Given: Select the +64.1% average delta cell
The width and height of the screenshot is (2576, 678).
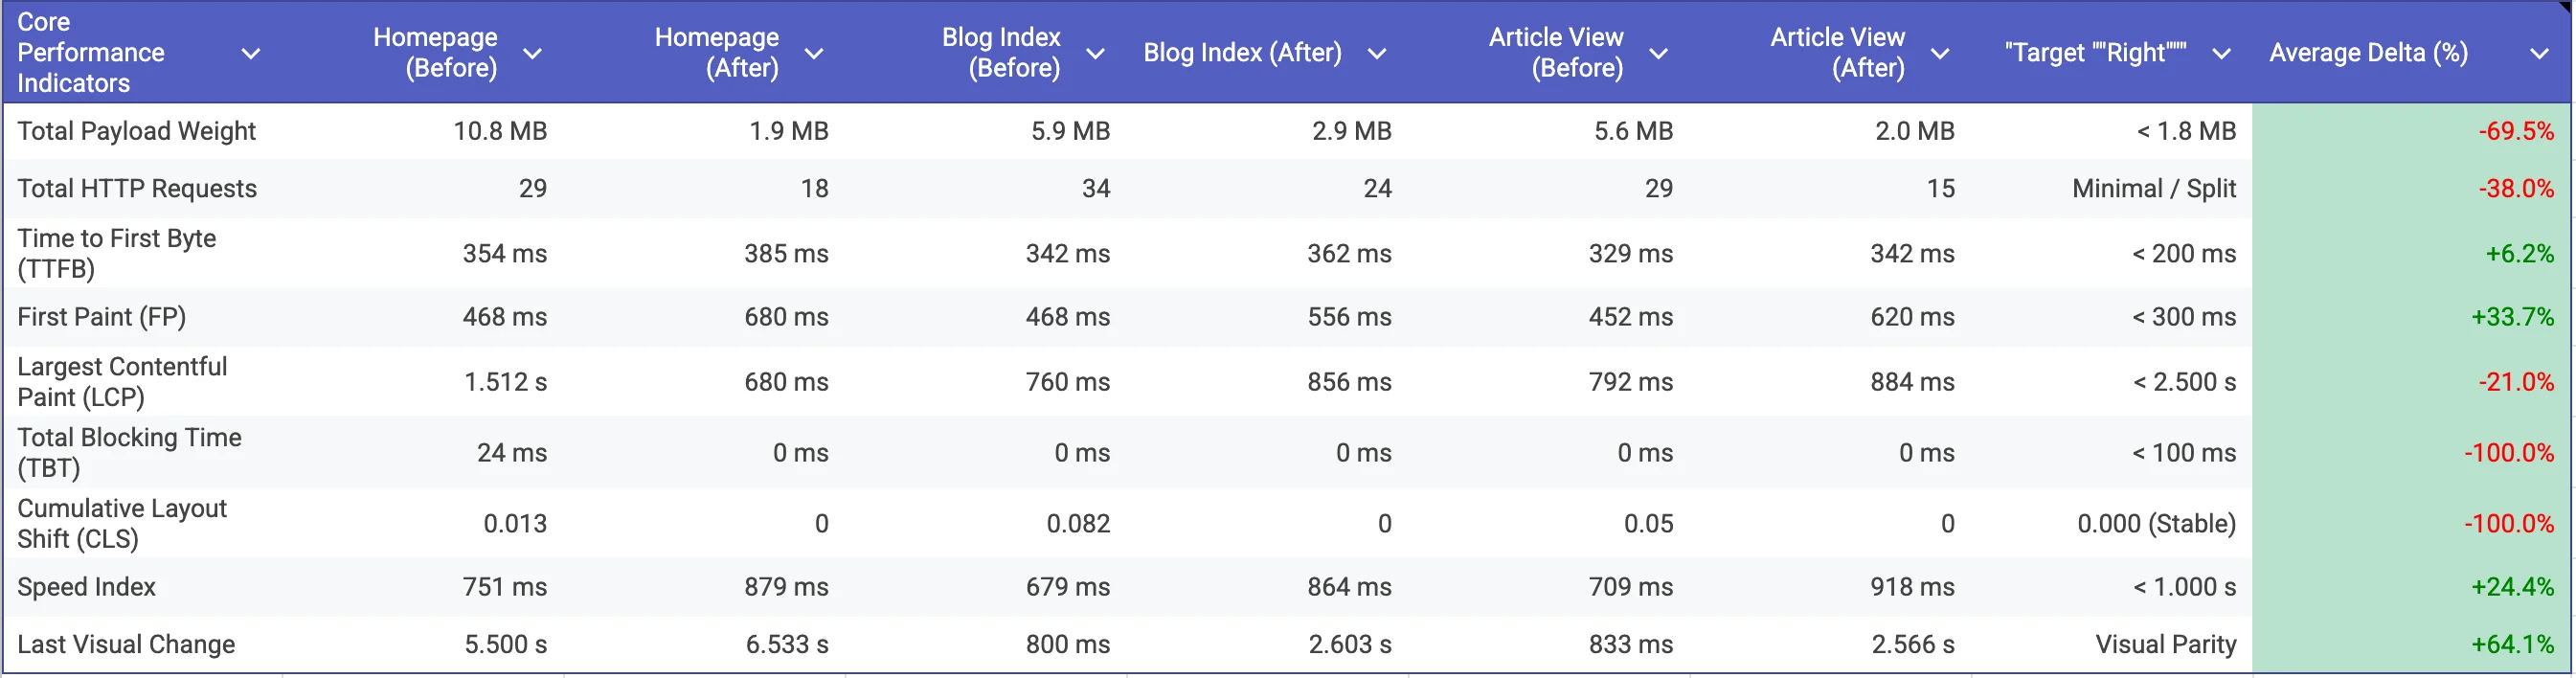Looking at the screenshot, I should [2513, 644].
